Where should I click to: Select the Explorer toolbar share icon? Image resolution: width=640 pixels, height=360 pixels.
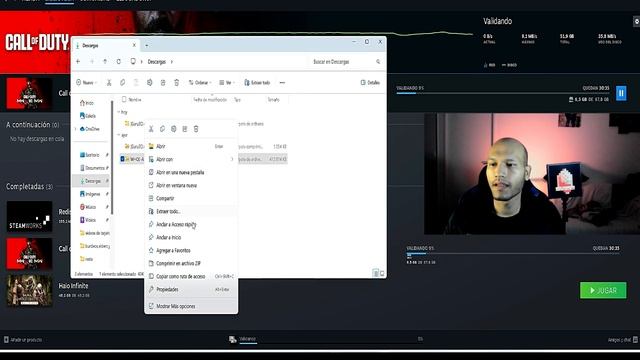(163, 82)
